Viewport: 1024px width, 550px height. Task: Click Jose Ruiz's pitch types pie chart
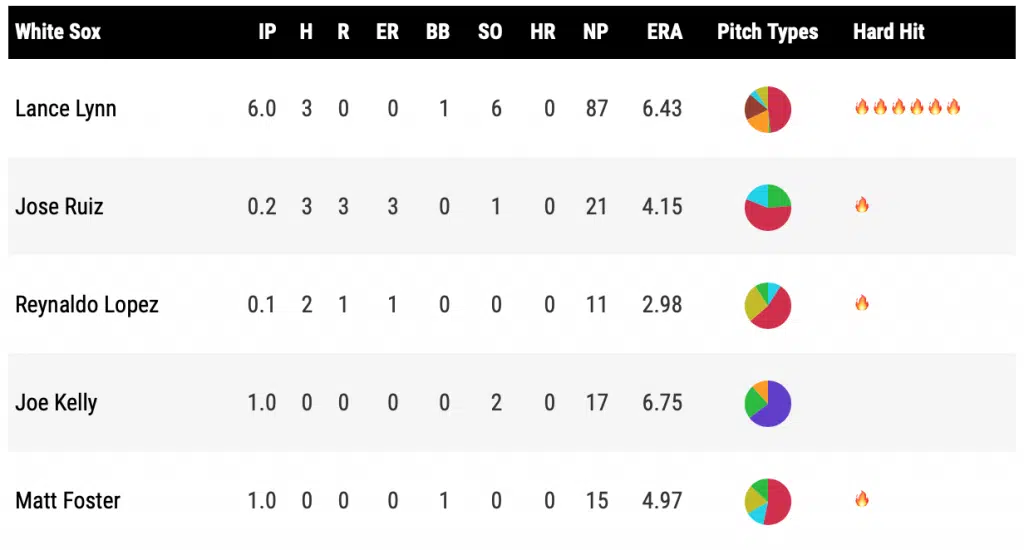(768, 207)
